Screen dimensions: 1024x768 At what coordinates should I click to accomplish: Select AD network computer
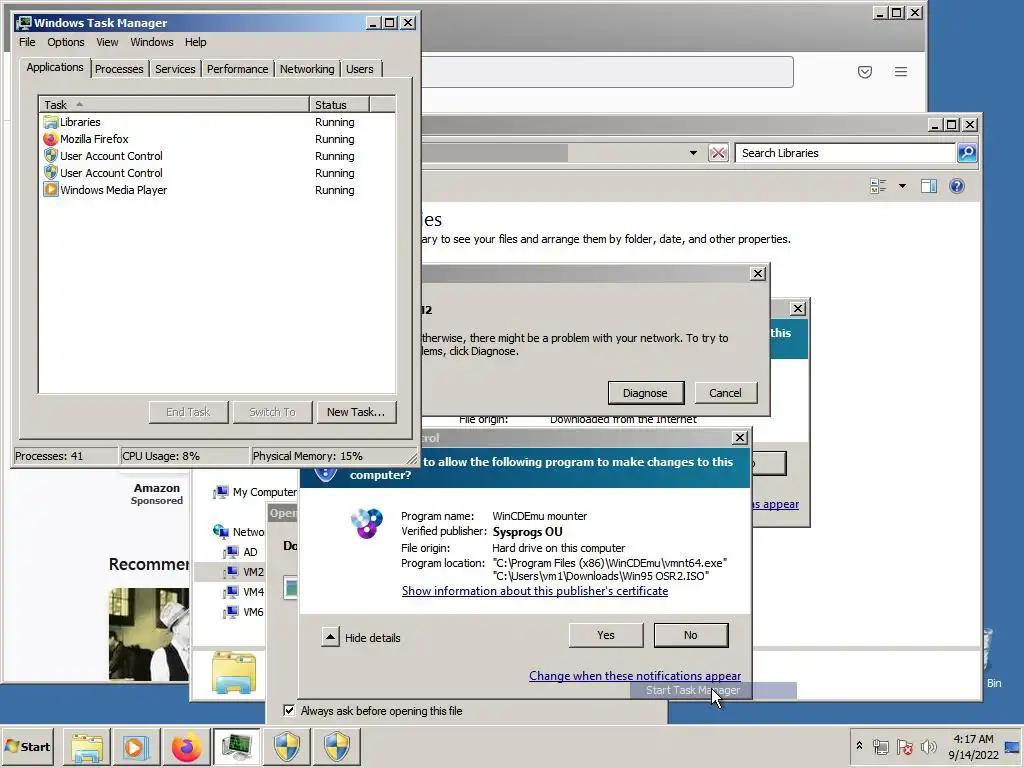point(240,552)
